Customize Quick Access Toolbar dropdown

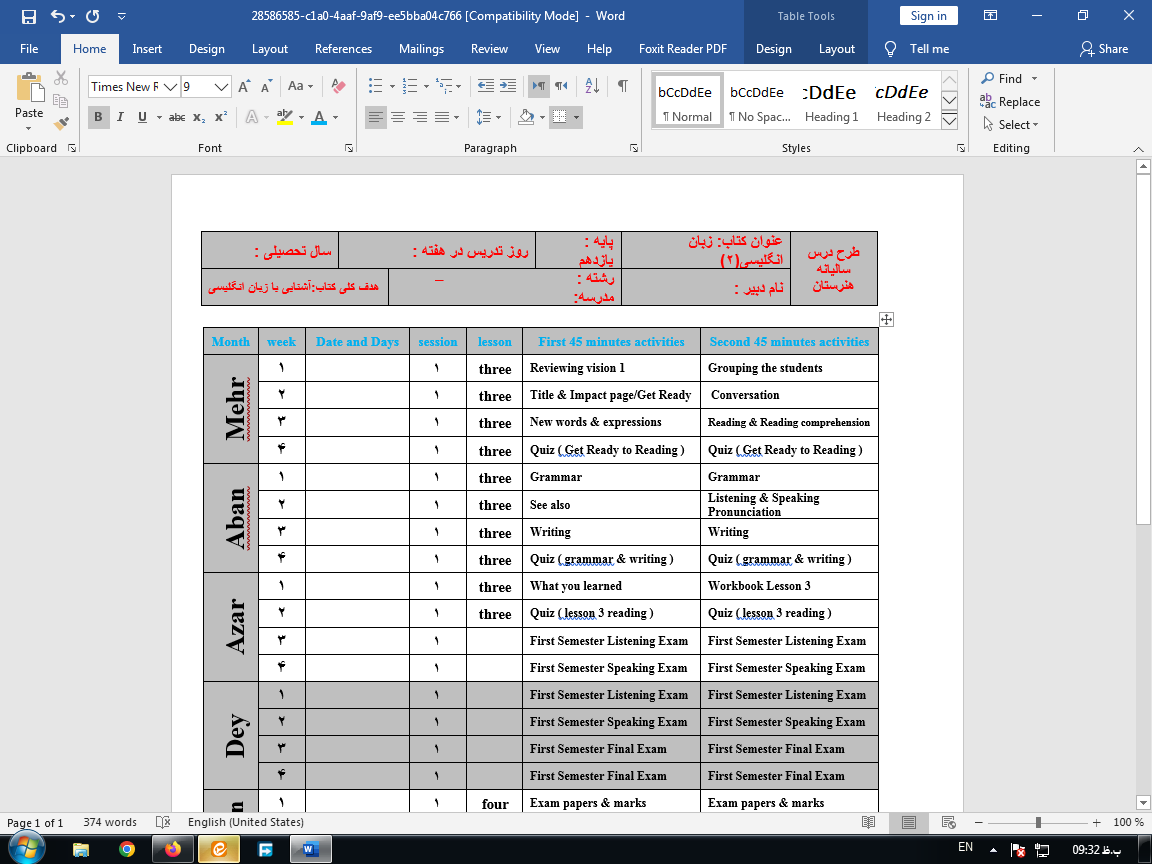click(122, 15)
